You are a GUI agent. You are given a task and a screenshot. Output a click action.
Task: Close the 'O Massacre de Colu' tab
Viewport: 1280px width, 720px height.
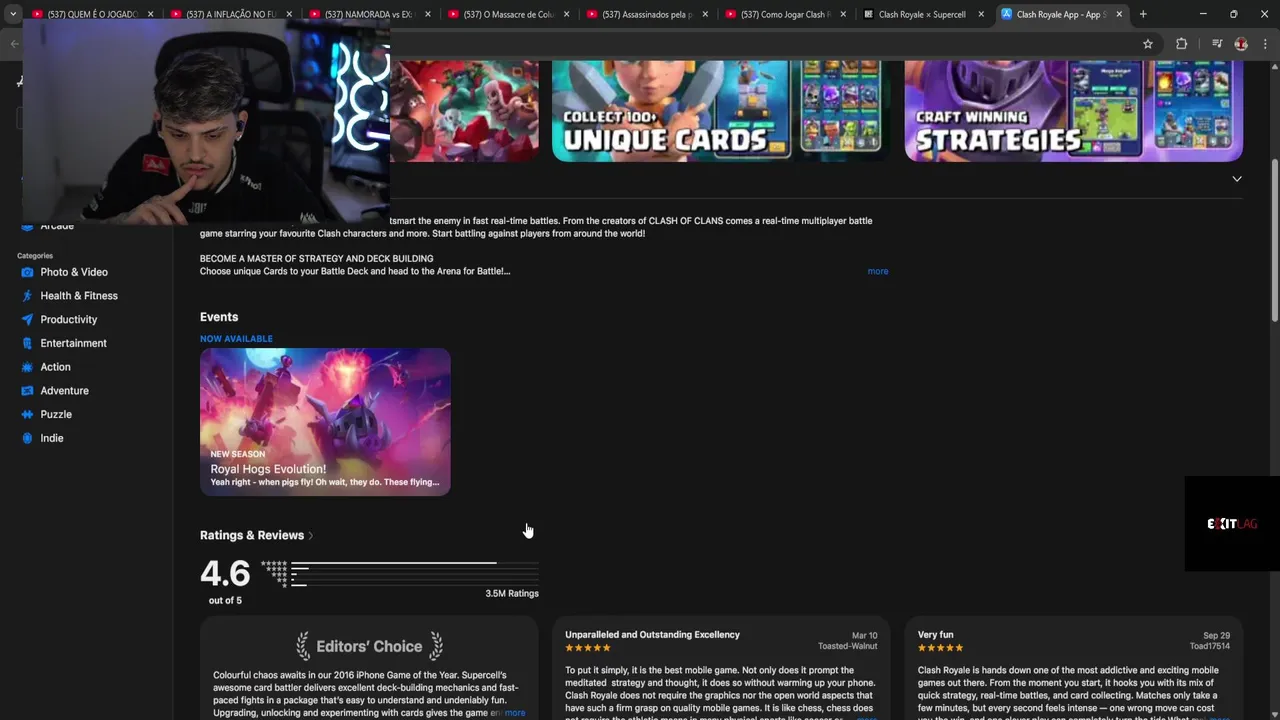pos(566,14)
